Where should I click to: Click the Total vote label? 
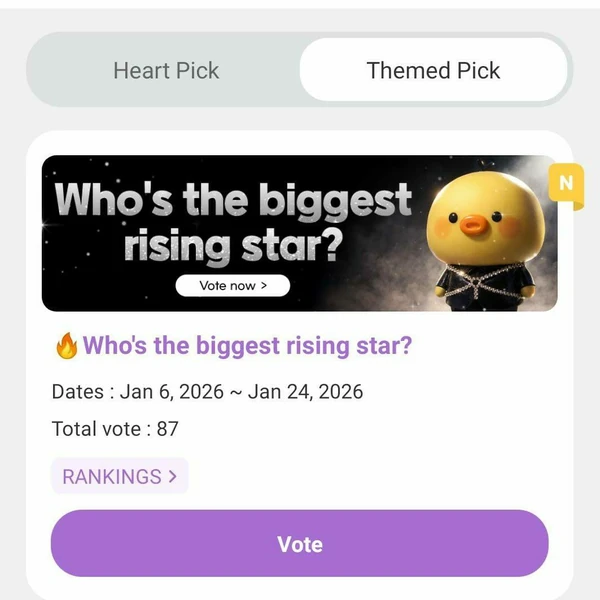[98, 429]
